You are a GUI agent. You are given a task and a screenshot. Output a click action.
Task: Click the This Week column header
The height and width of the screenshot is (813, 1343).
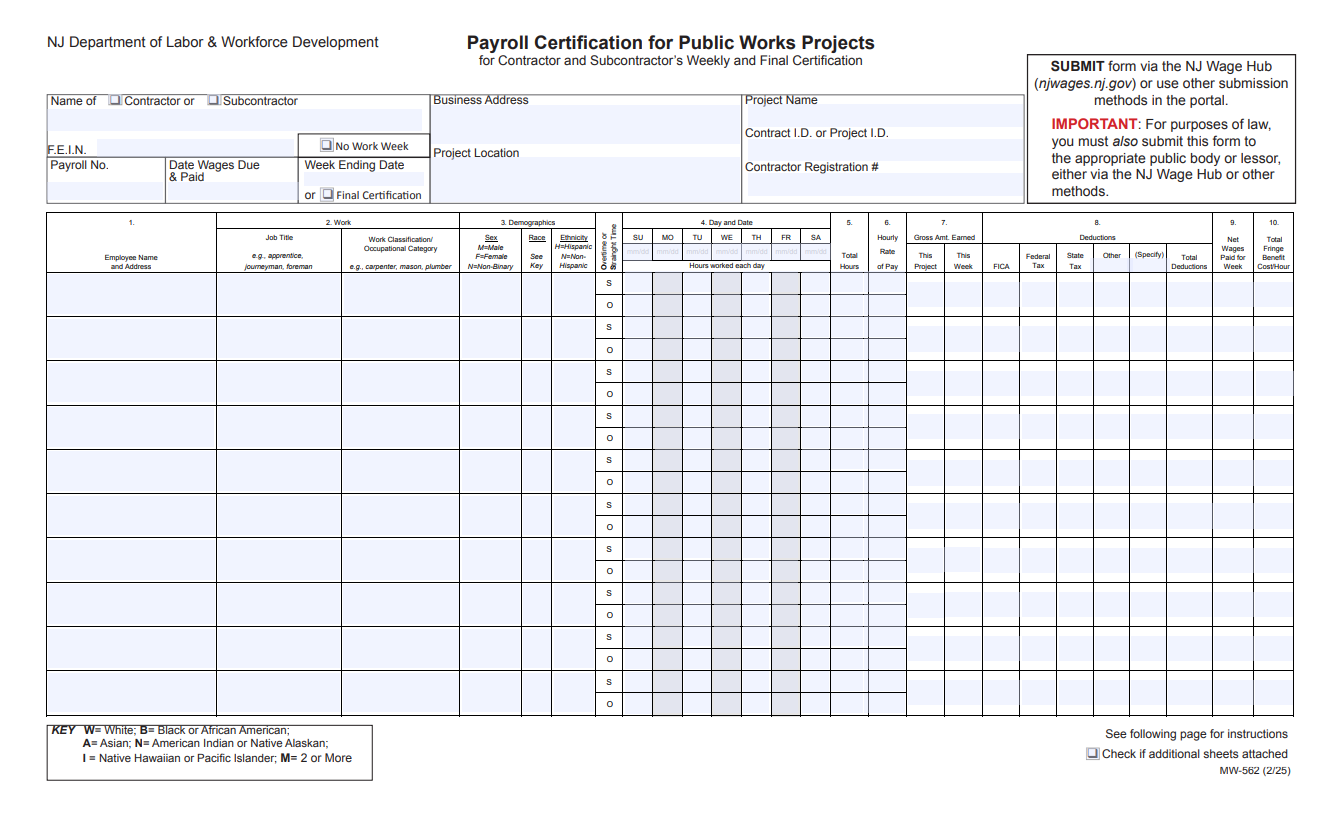pyautogui.click(x=963, y=261)
